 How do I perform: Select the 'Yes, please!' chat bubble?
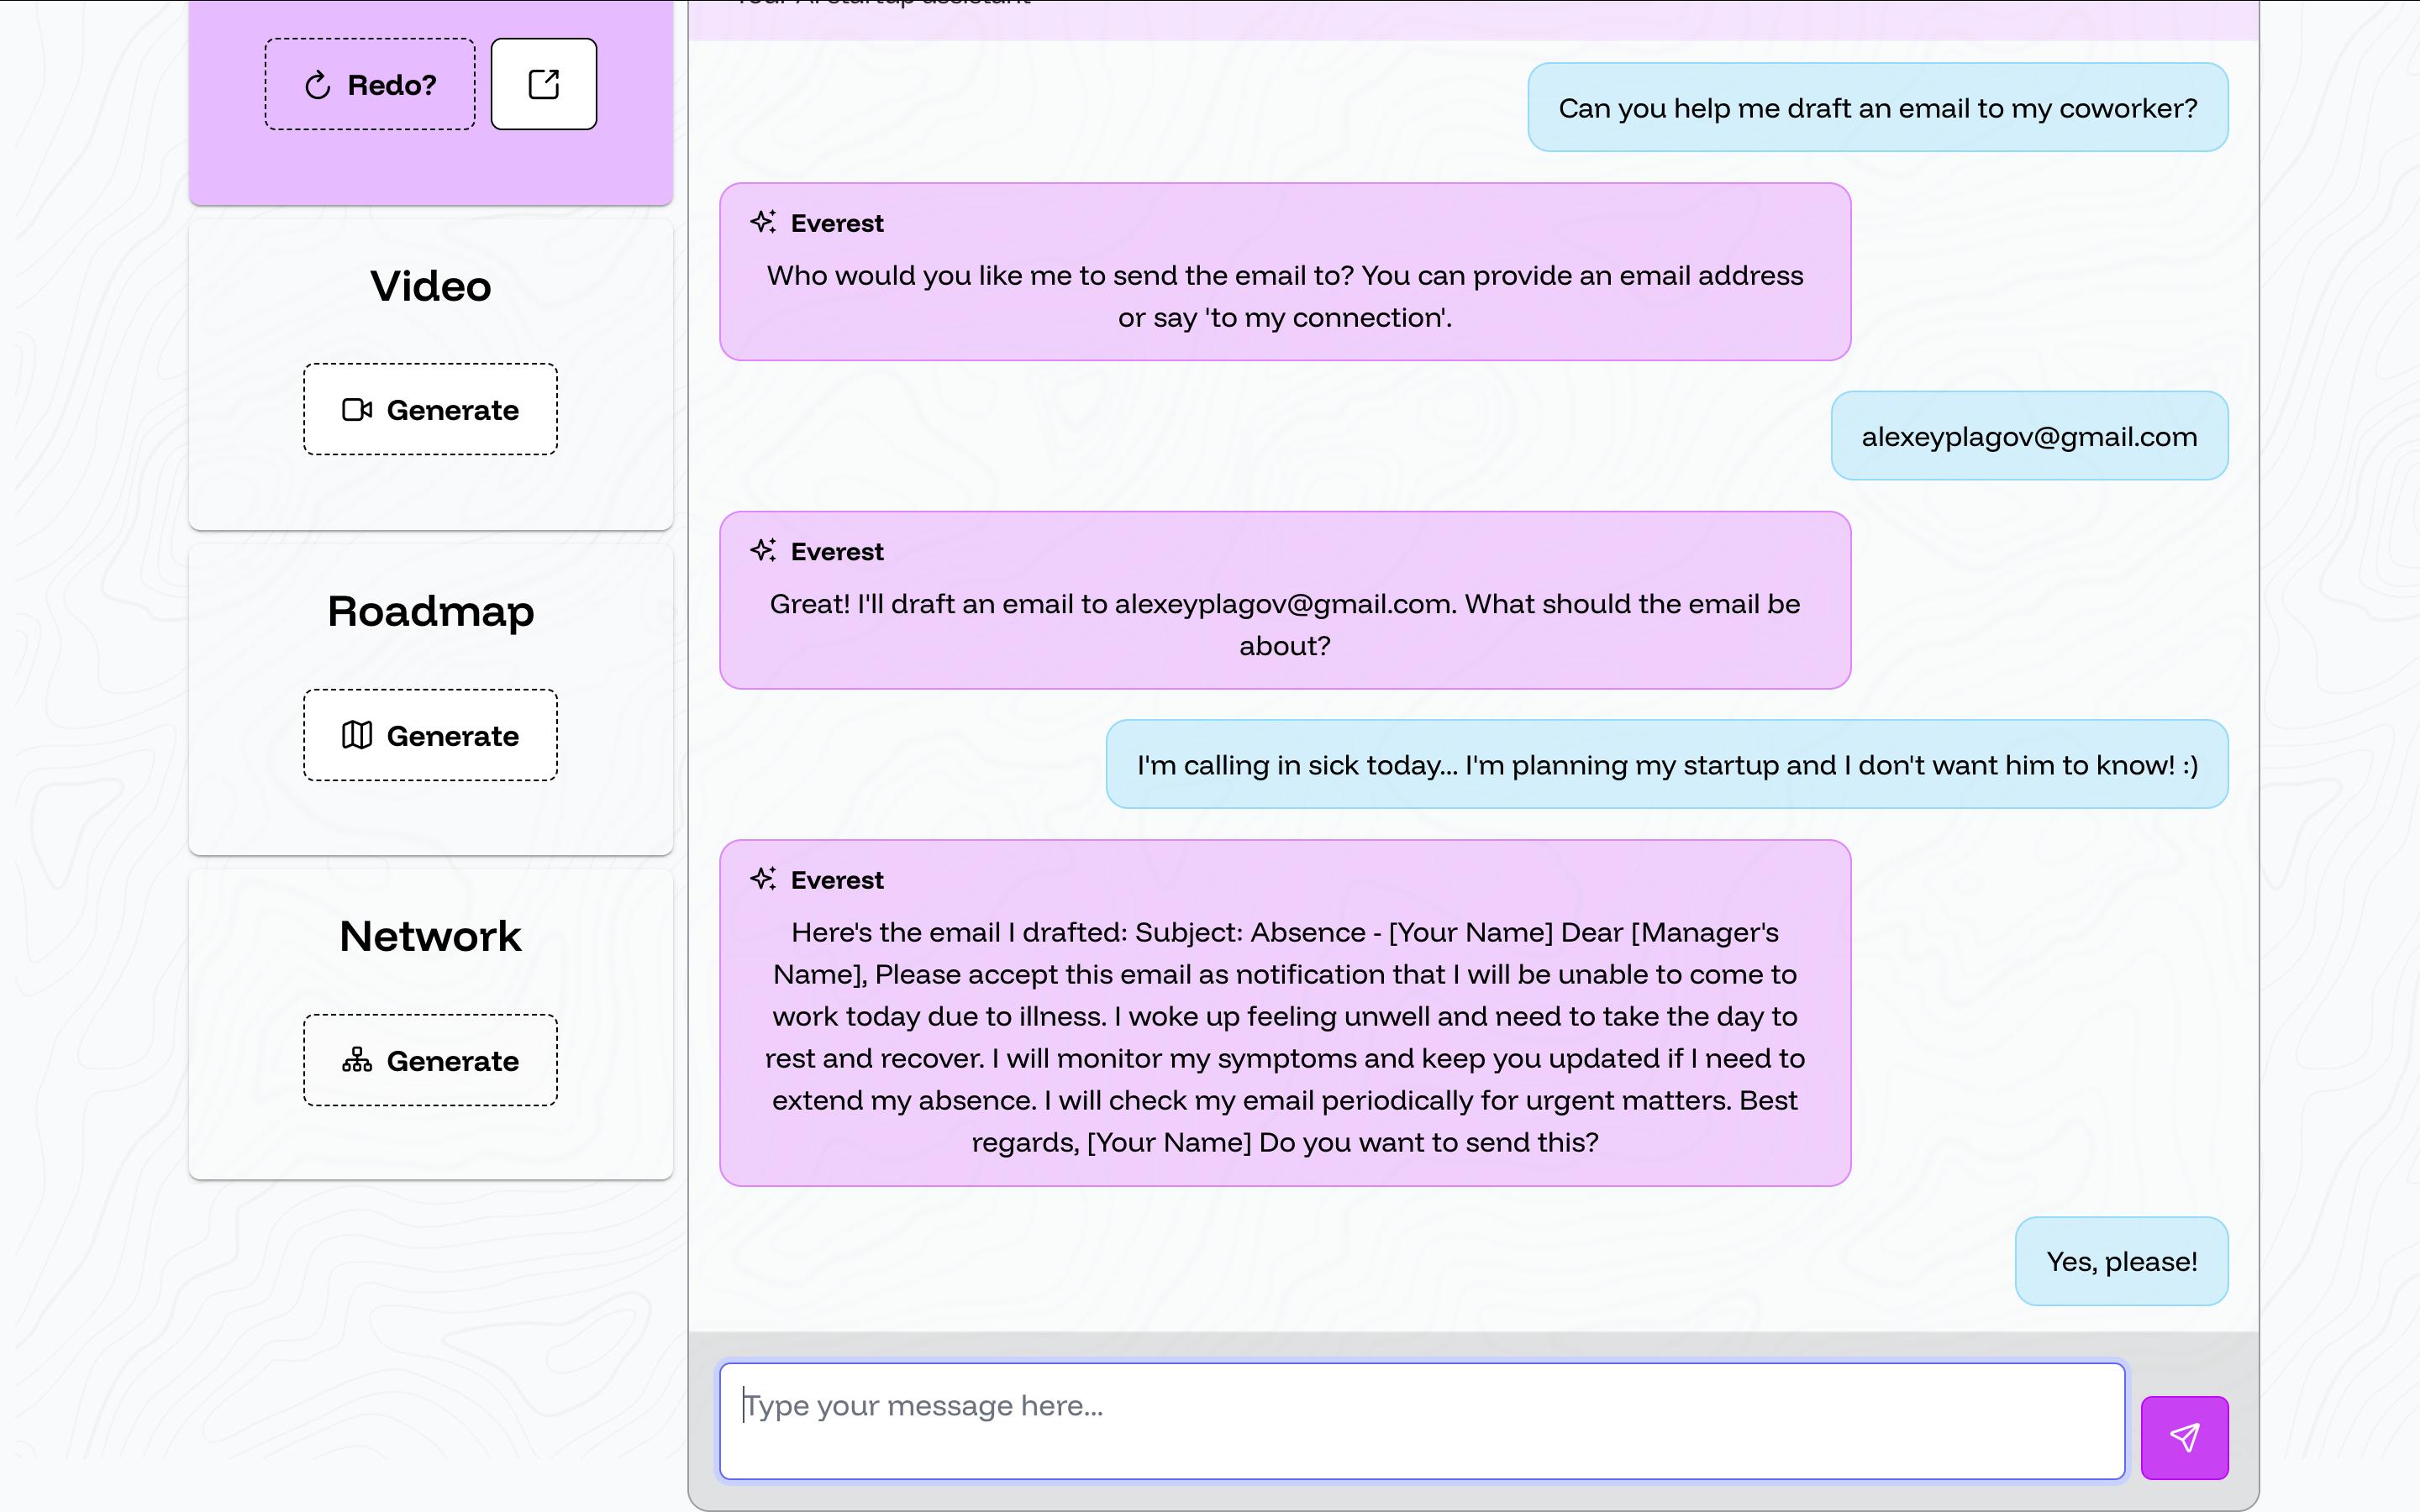[2121, 1261]
